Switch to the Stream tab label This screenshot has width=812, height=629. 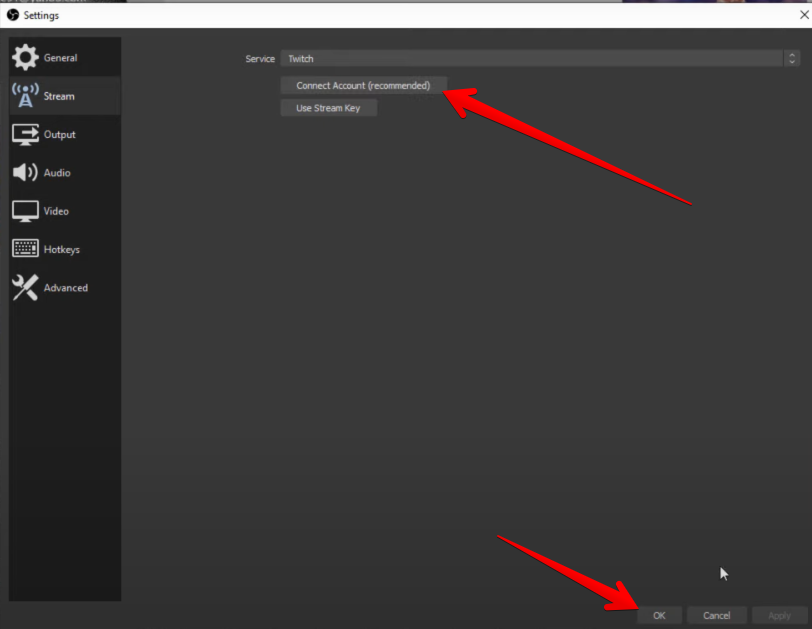(59, 96)
